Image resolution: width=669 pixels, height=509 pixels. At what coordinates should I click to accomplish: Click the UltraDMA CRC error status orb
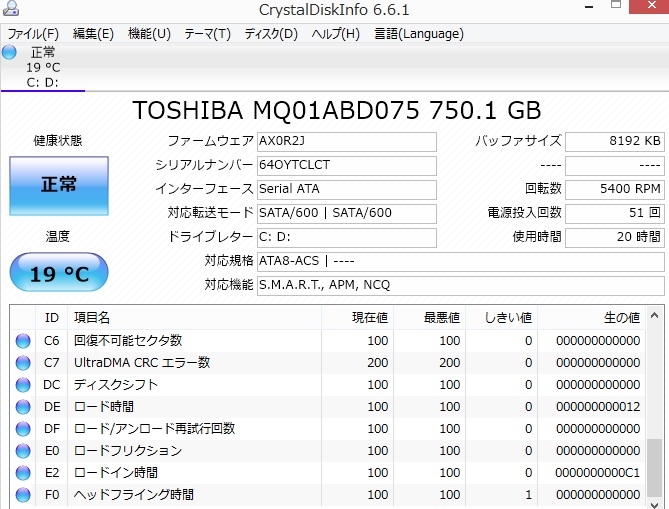(x=23, y=363)
